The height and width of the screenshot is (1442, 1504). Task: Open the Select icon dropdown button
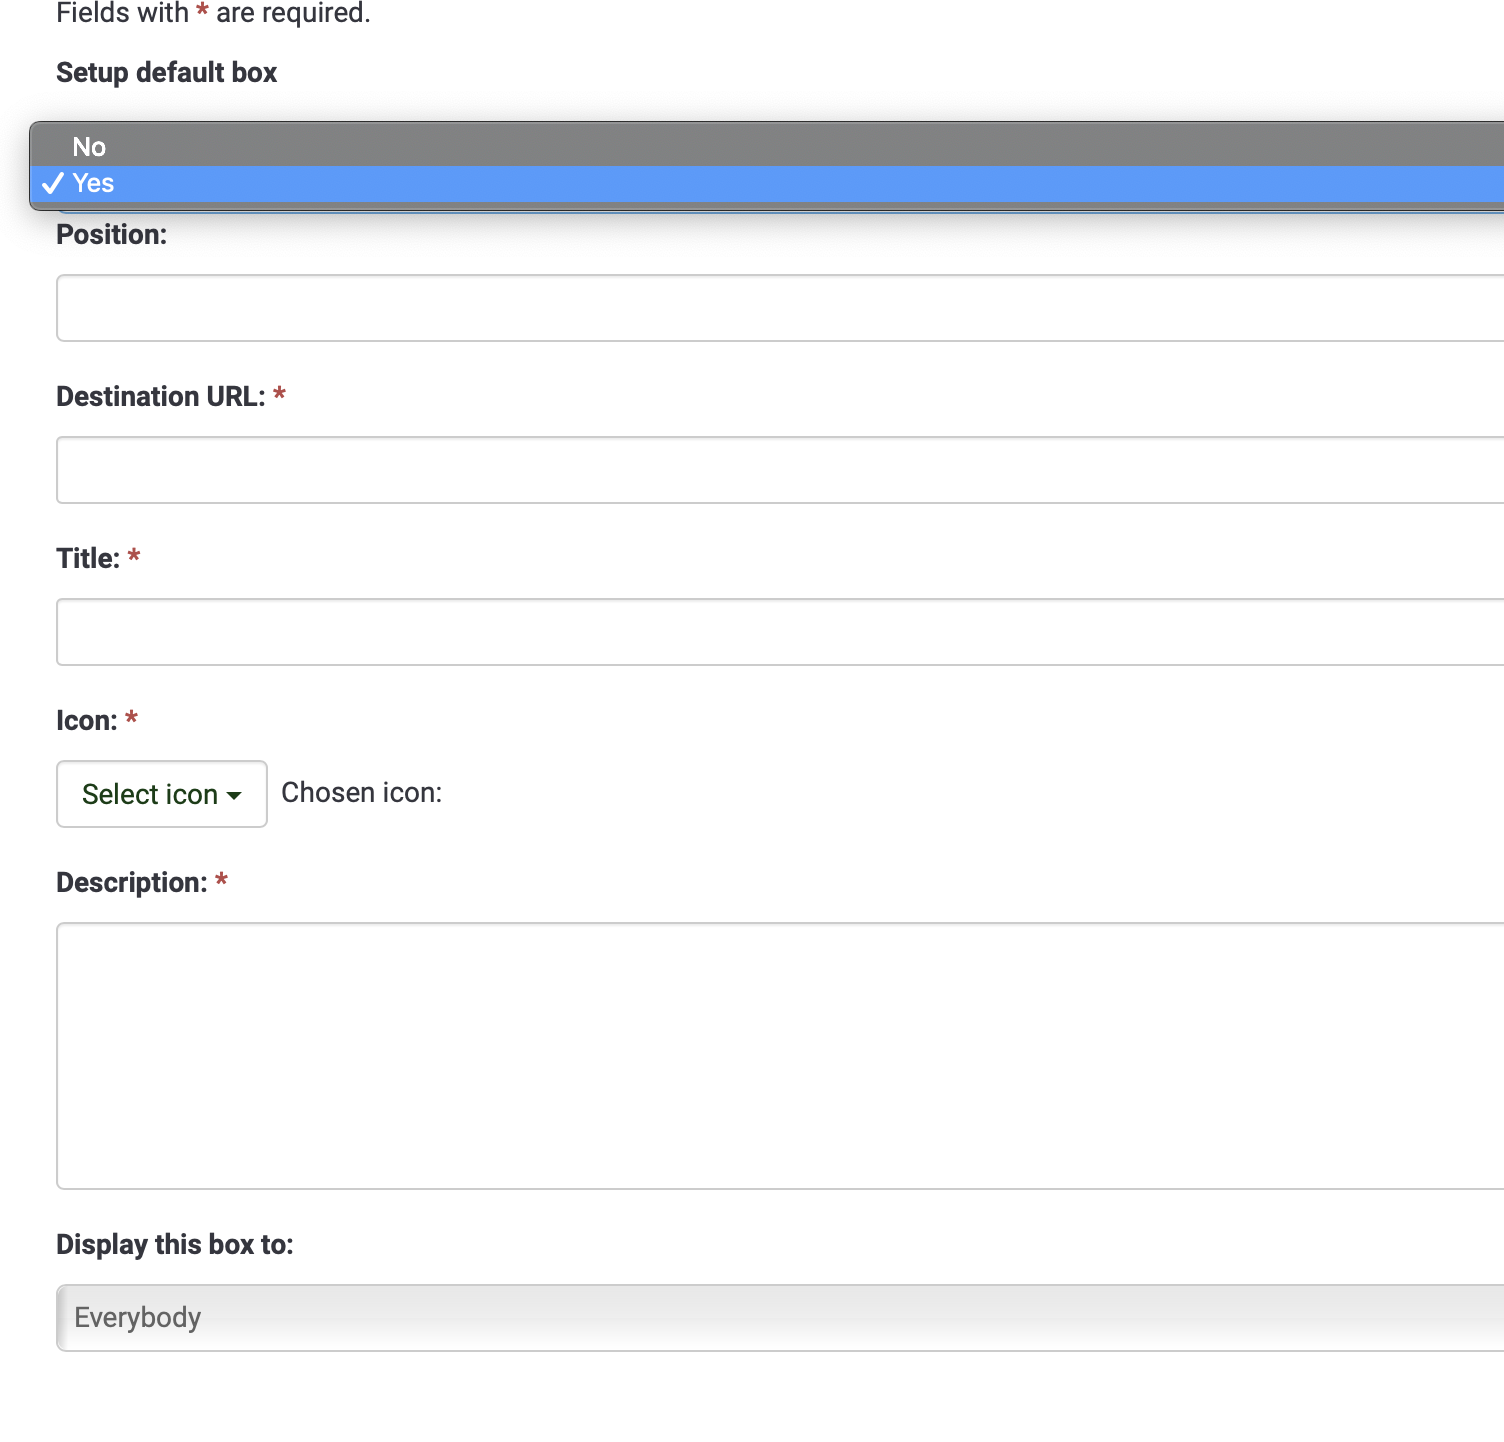(x=161, y=794)
